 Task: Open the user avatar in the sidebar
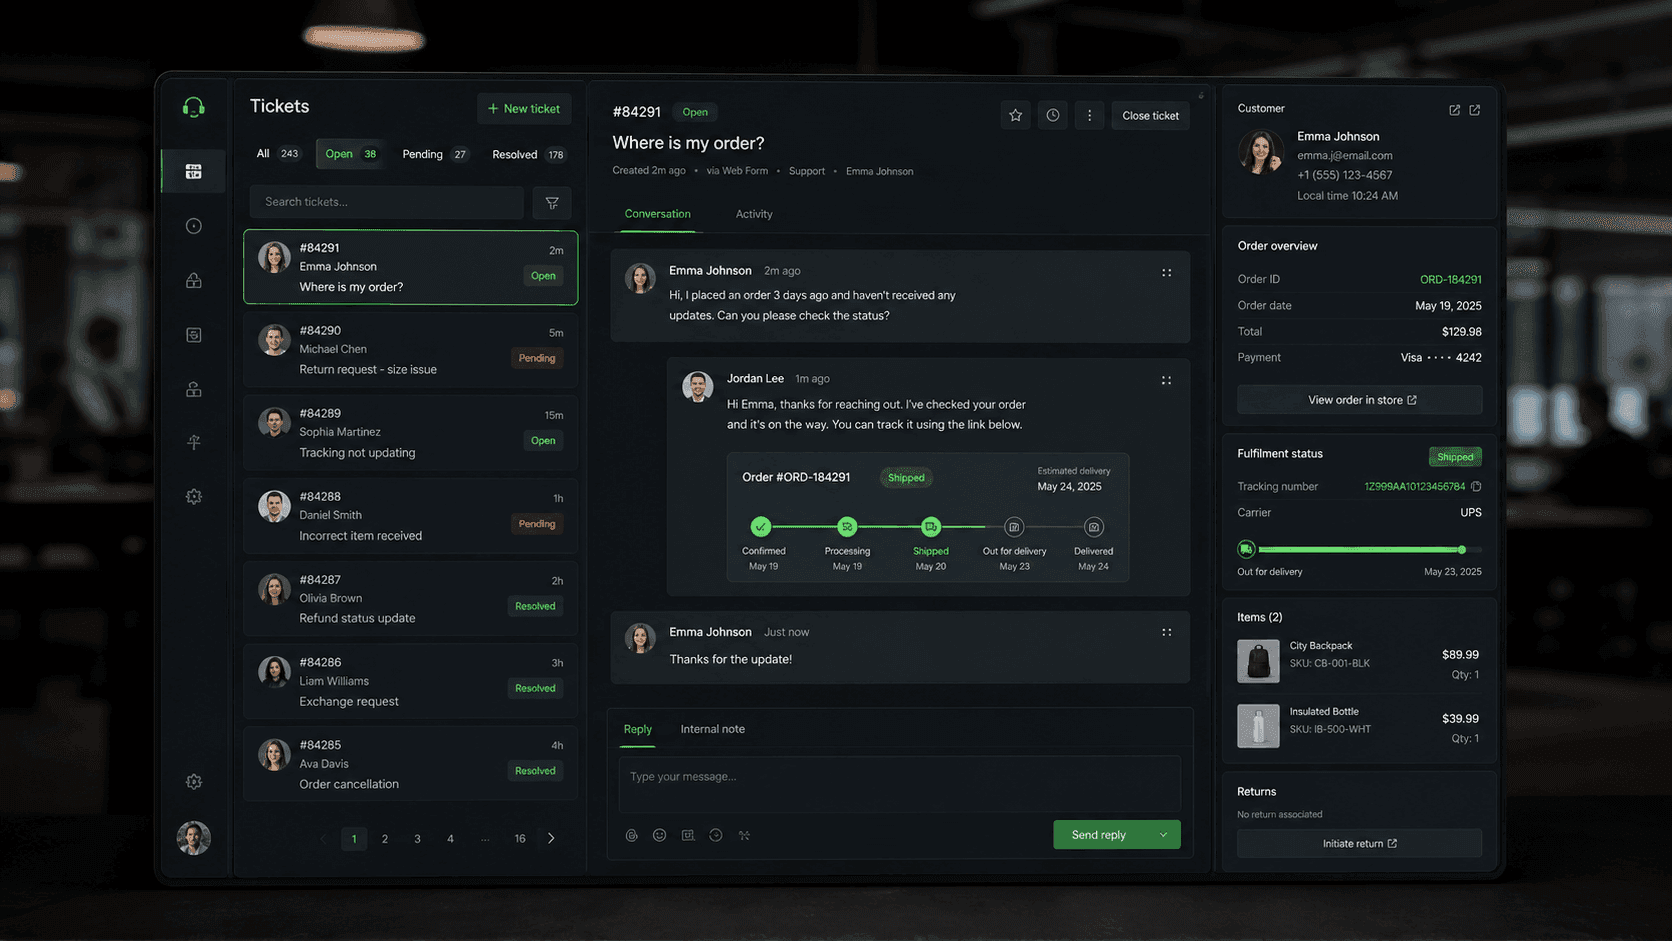(194, 838)
